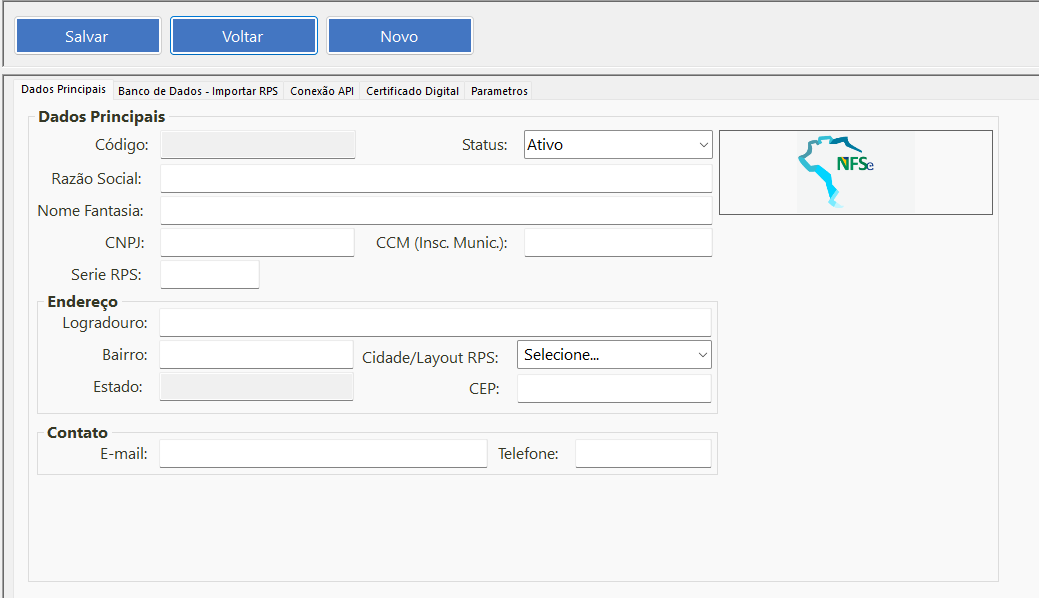Click into the CEP field
This screenshot has width=1039, height=598.
[614, 389]
